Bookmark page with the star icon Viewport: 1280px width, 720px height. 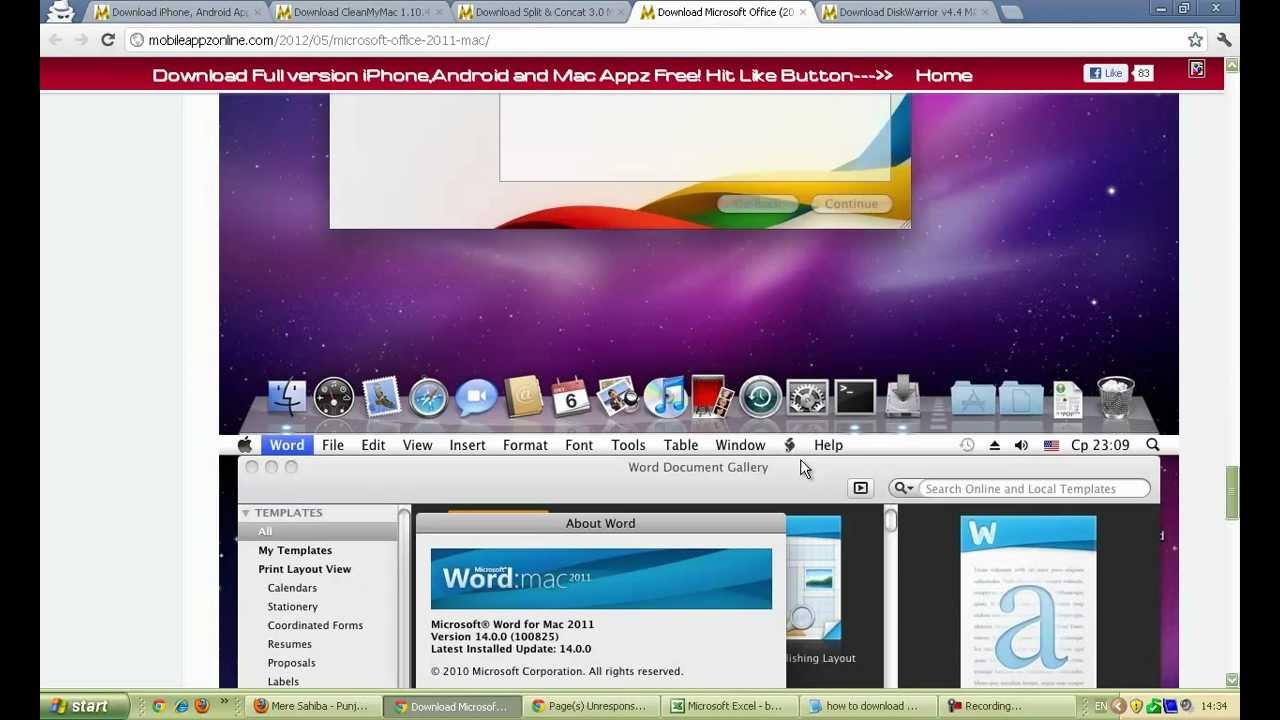pos(1195,40)
